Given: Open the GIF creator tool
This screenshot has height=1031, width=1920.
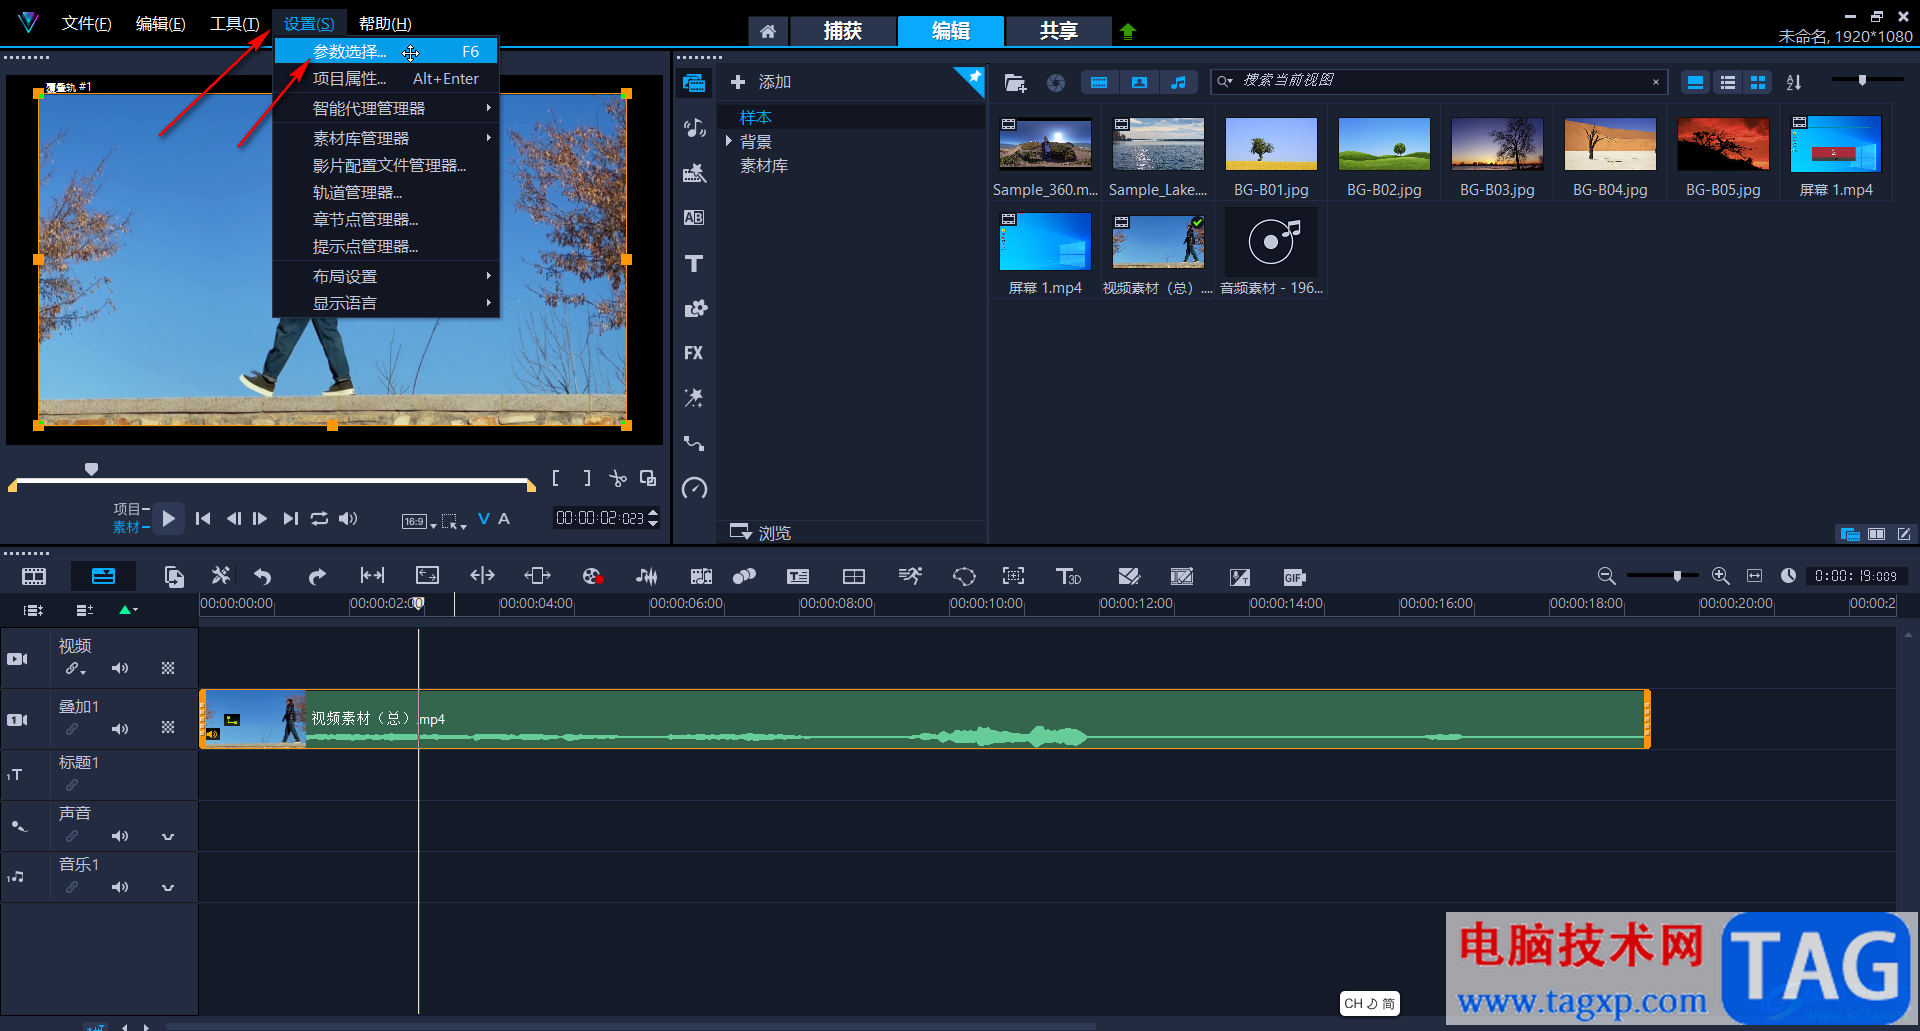Looking at the screenshot, I should (1294, 577).
